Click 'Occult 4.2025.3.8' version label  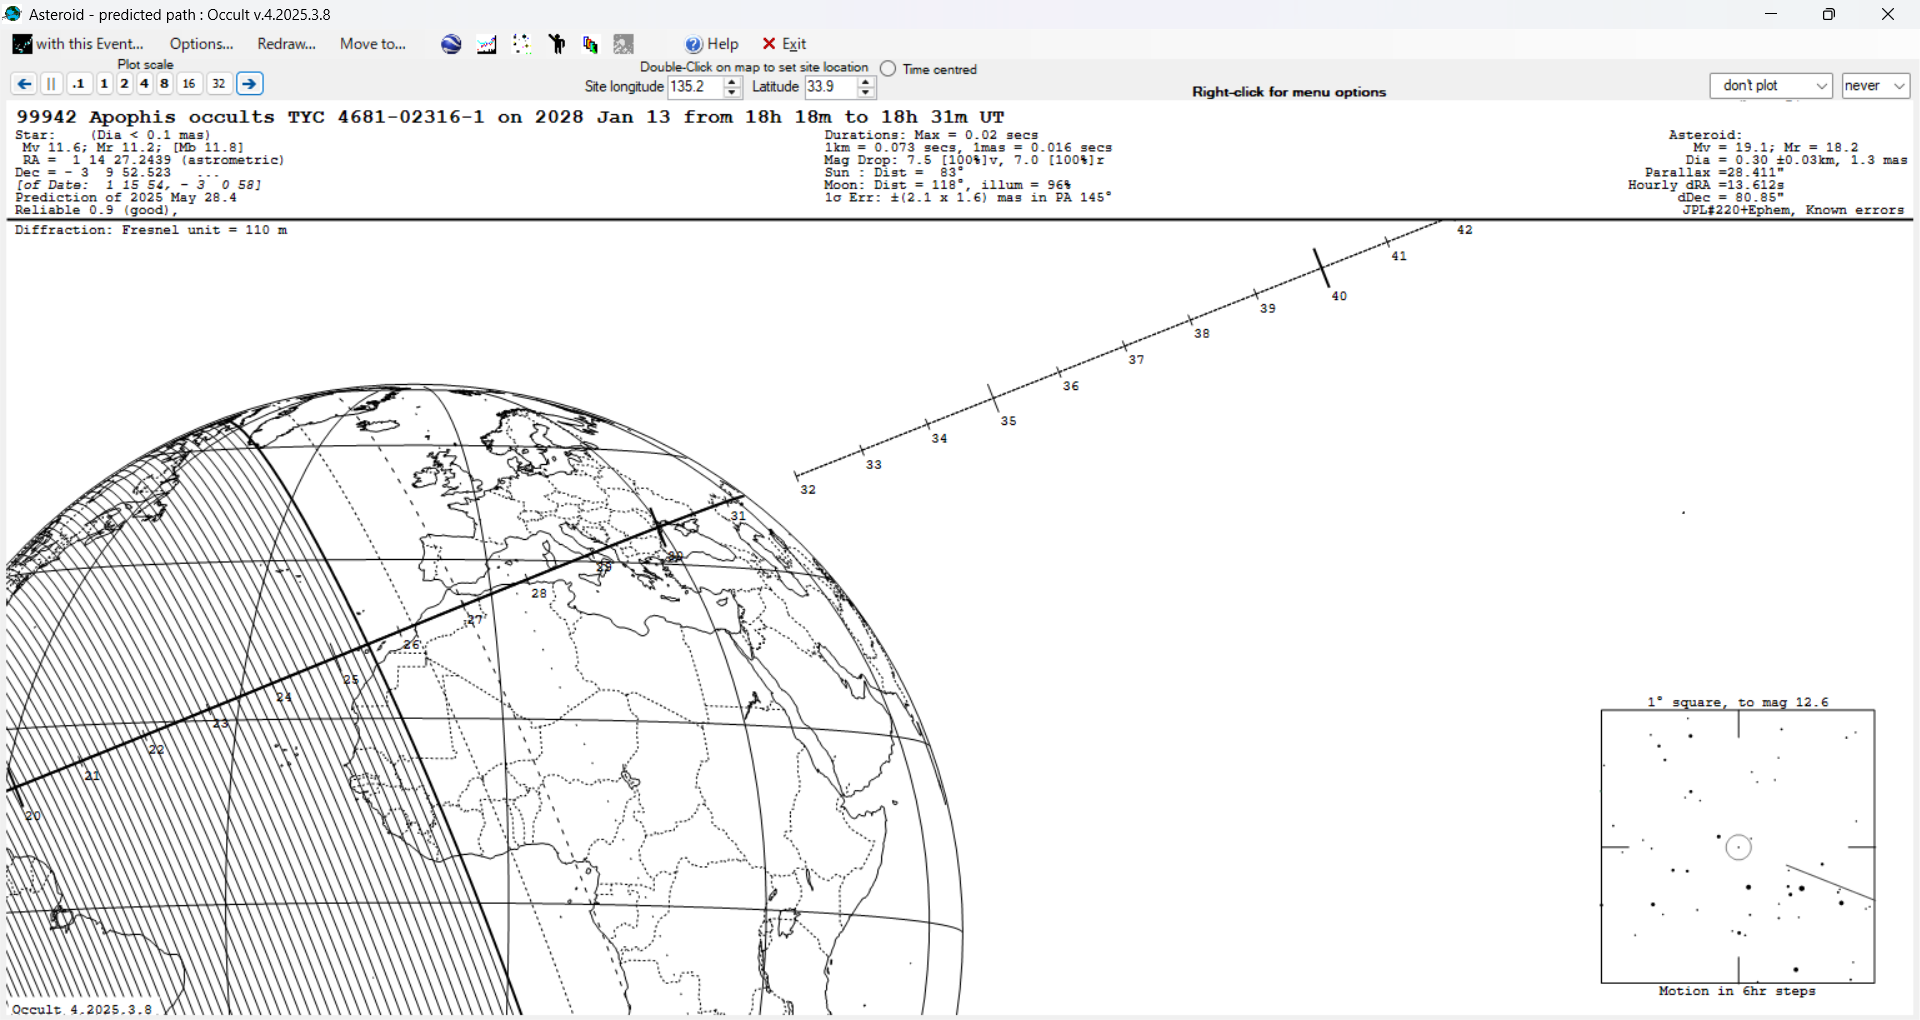pos(82,1009)
